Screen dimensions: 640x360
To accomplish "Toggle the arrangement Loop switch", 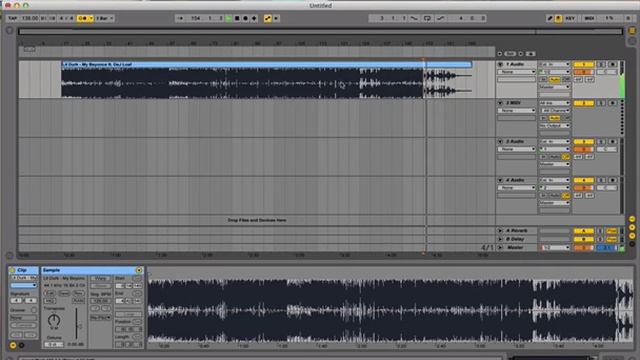I will coord(427,18).
